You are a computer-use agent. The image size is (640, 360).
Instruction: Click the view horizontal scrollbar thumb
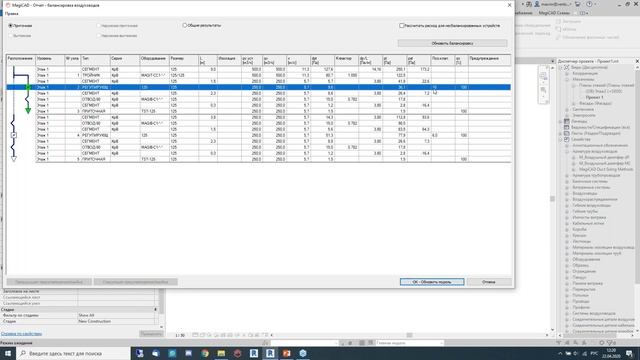click(x=409, y=335)
